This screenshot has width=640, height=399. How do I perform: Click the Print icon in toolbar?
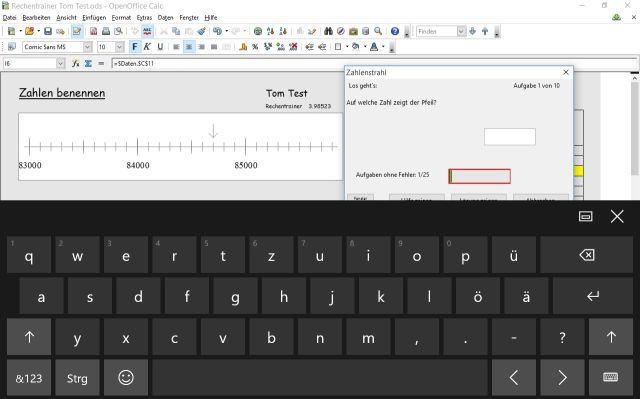coord(106,31)
